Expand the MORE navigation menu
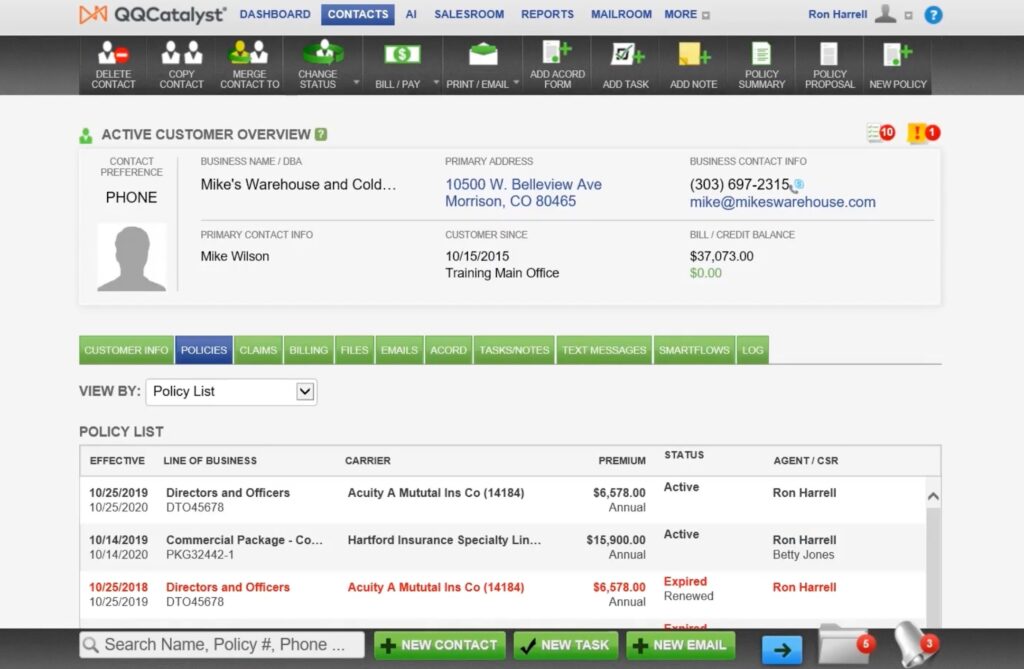Viewport: 1024px width, 669px height. [687, 14]
